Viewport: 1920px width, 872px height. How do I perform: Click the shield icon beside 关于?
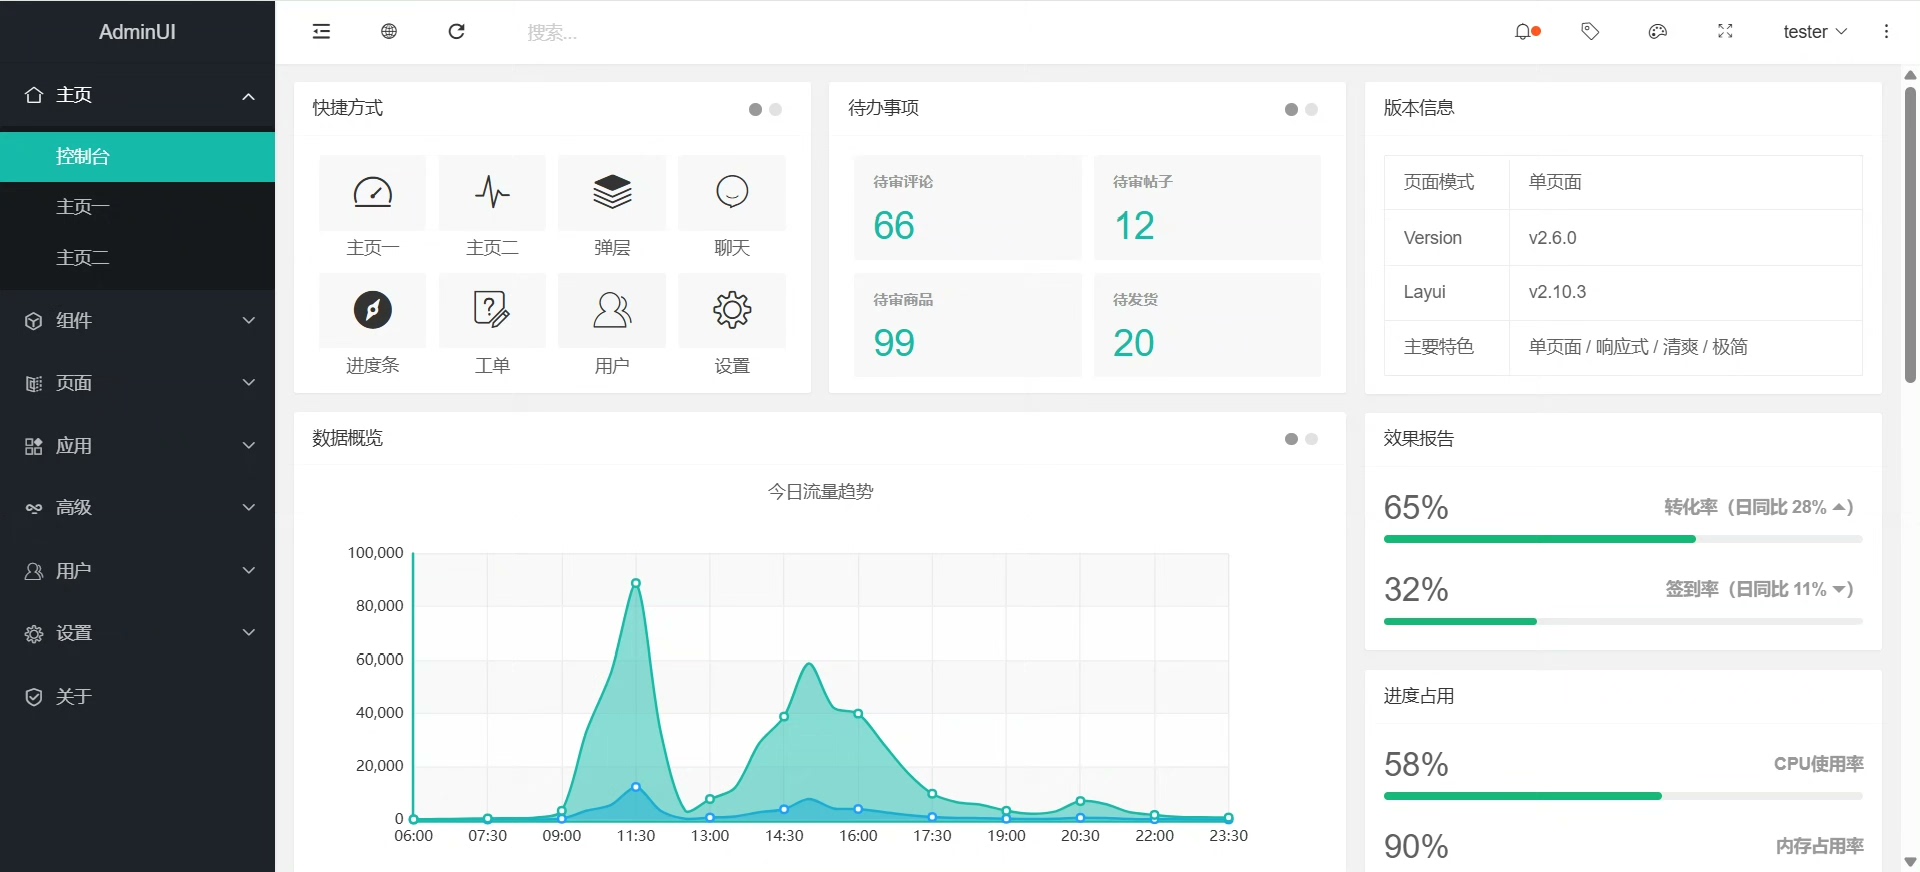pos(34,697)
